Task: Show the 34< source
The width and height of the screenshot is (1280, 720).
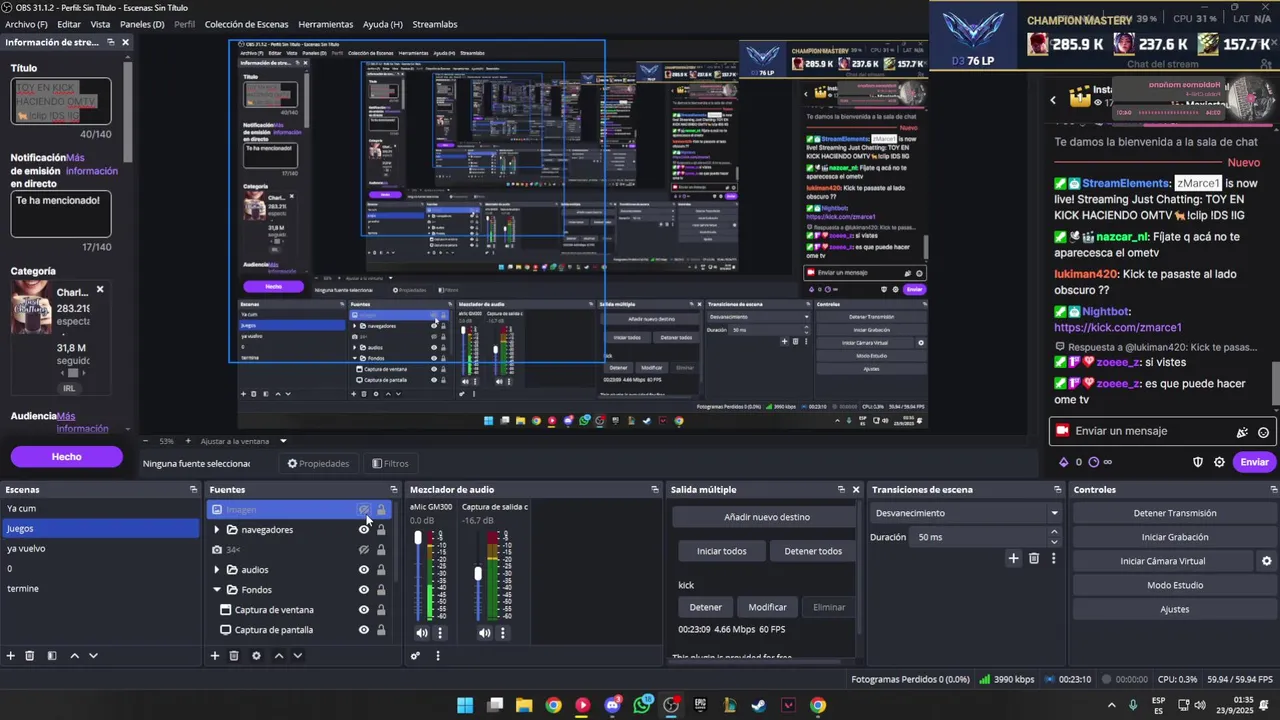Action: tap(364, 550)
